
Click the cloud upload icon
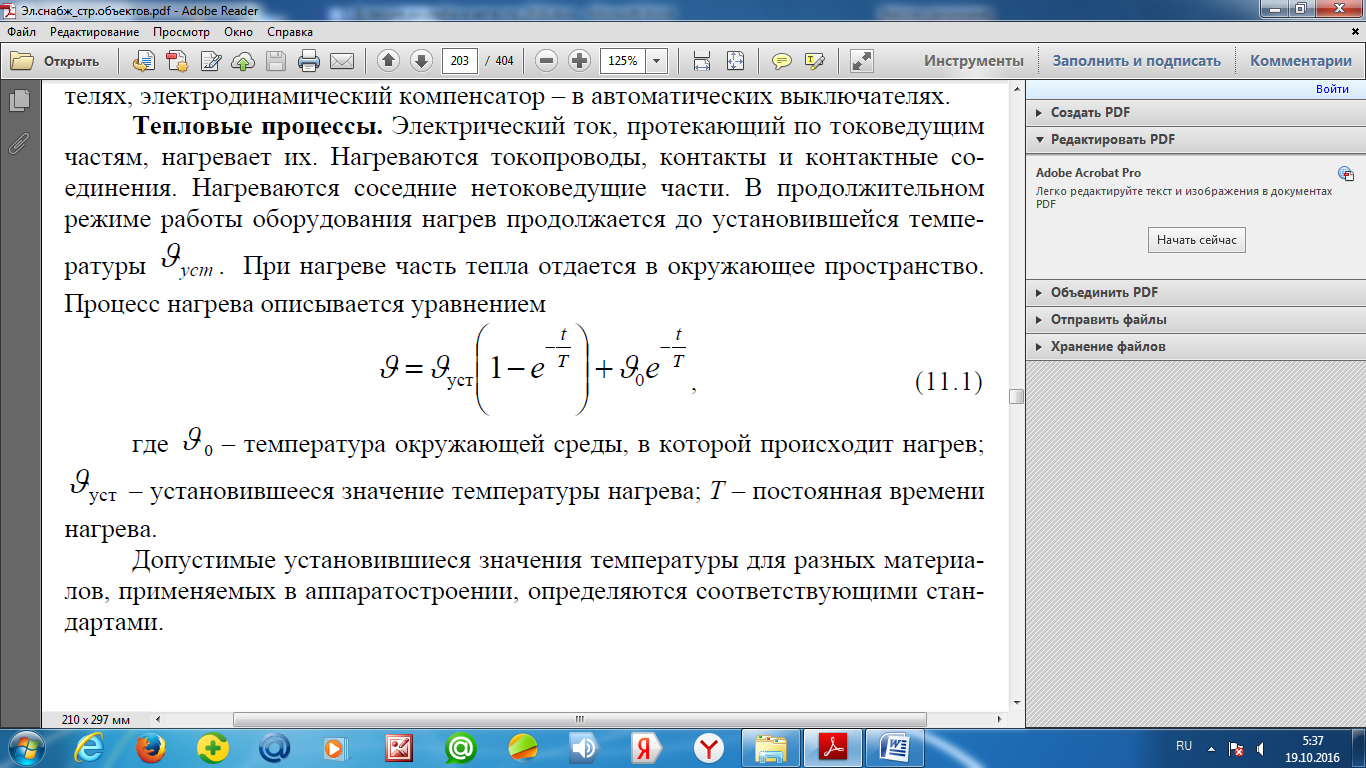(243, 61)
